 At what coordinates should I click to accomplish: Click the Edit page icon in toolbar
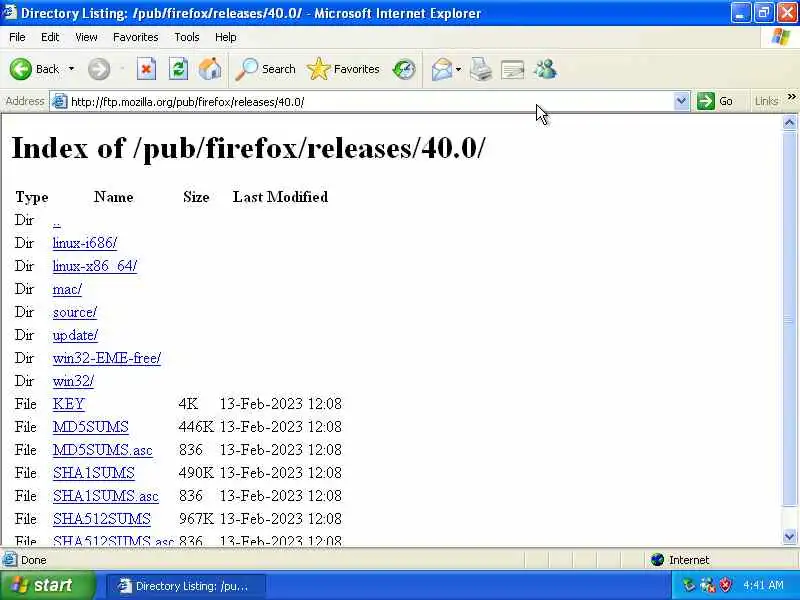tap(513, 69)
